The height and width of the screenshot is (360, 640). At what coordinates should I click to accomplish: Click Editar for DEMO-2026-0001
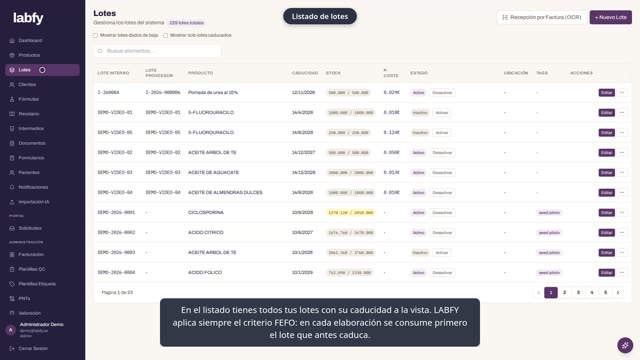point(607,213)
